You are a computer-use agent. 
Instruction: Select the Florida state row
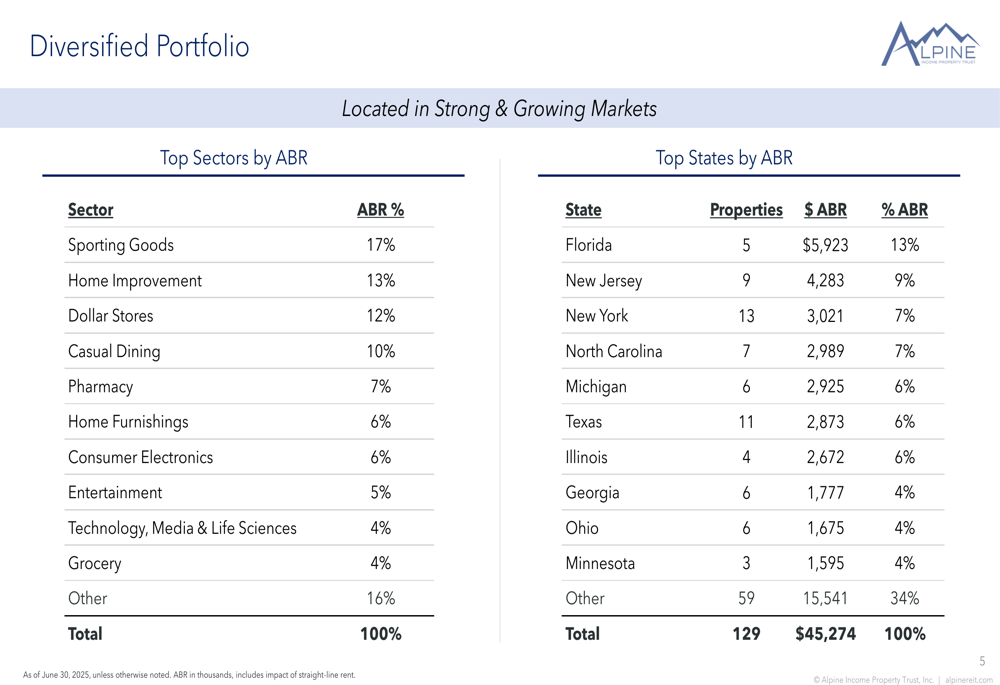pos(753,245)
